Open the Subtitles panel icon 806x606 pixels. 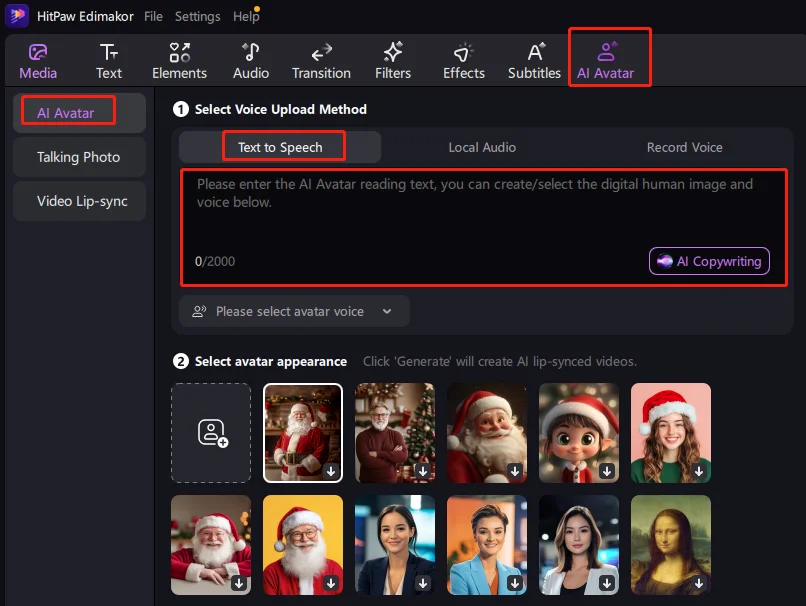pyautogui.click(x=535, y=53)
